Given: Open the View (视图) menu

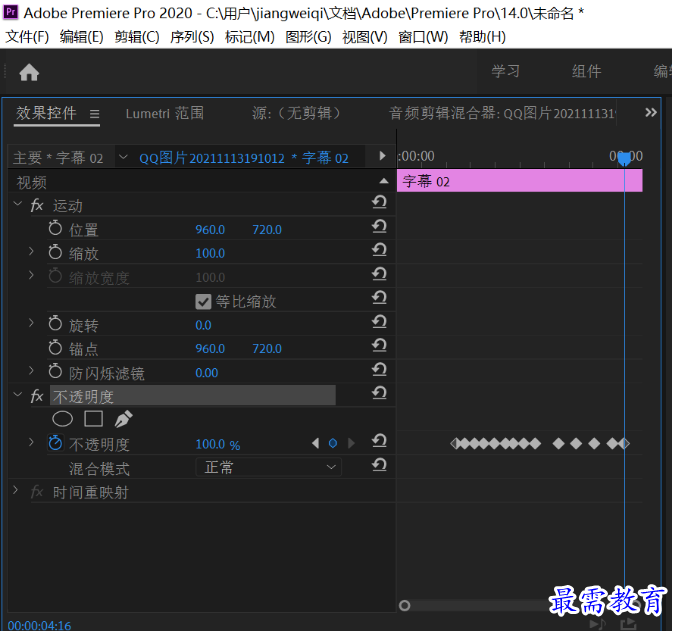Looking at the screenshot, I should coord(364,37).
